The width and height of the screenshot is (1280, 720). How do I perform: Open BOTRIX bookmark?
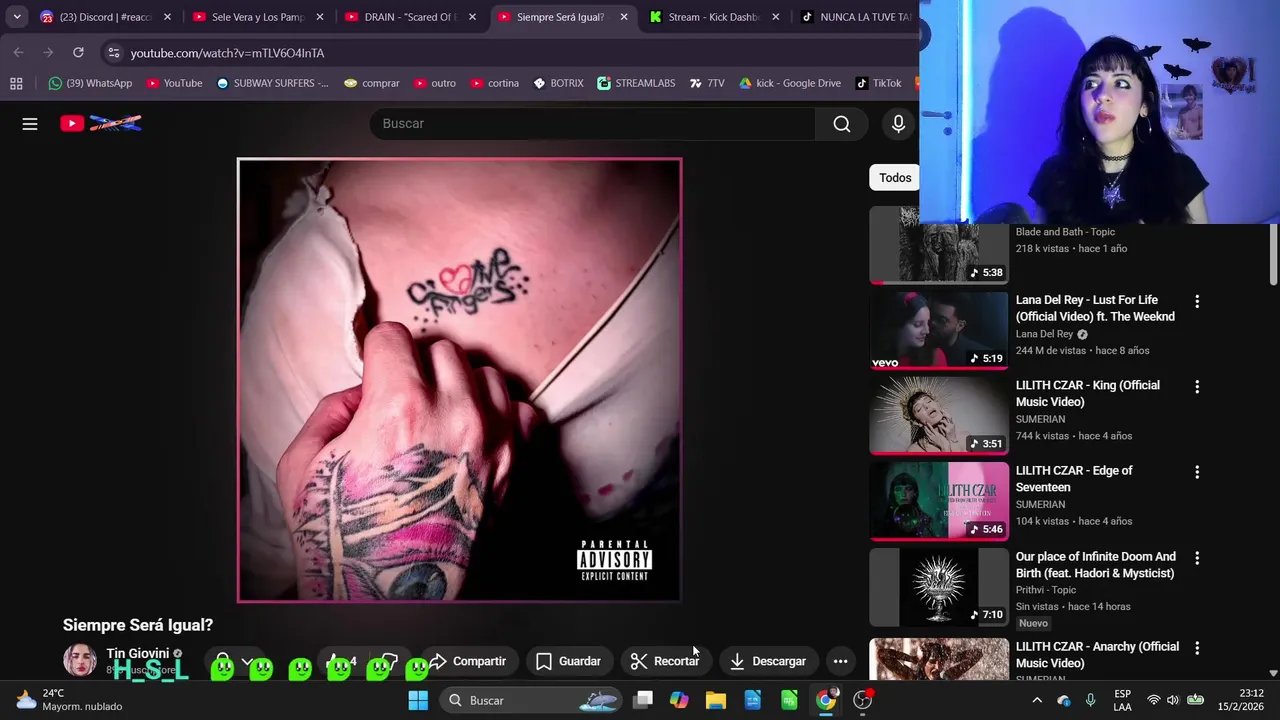coord(559,83)
